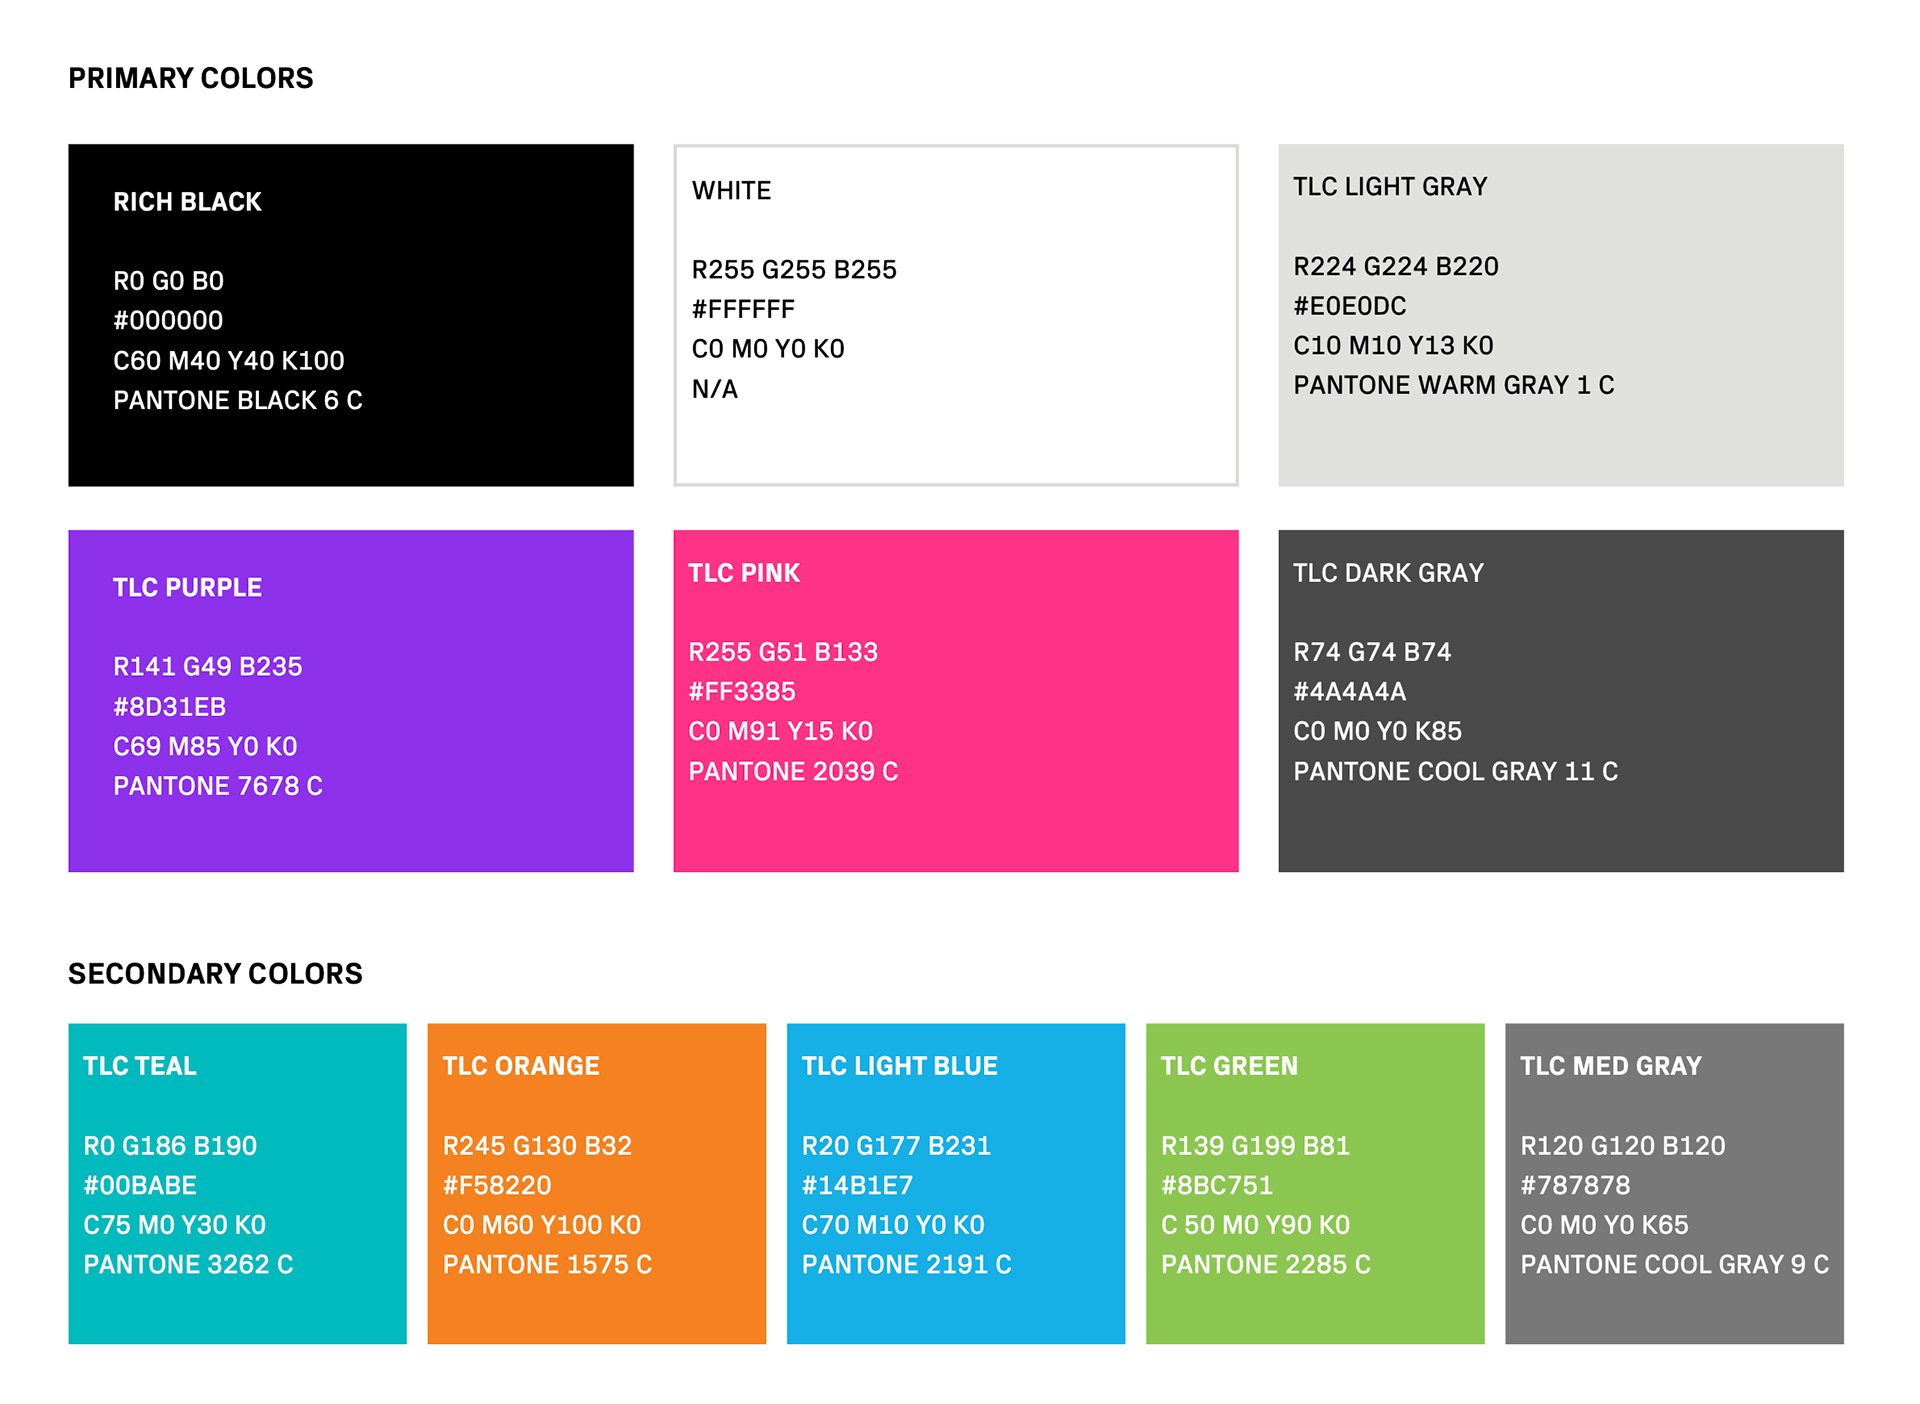Click the hex value #000000
The image size is (1920, 1404).
(x=168, y=320)
